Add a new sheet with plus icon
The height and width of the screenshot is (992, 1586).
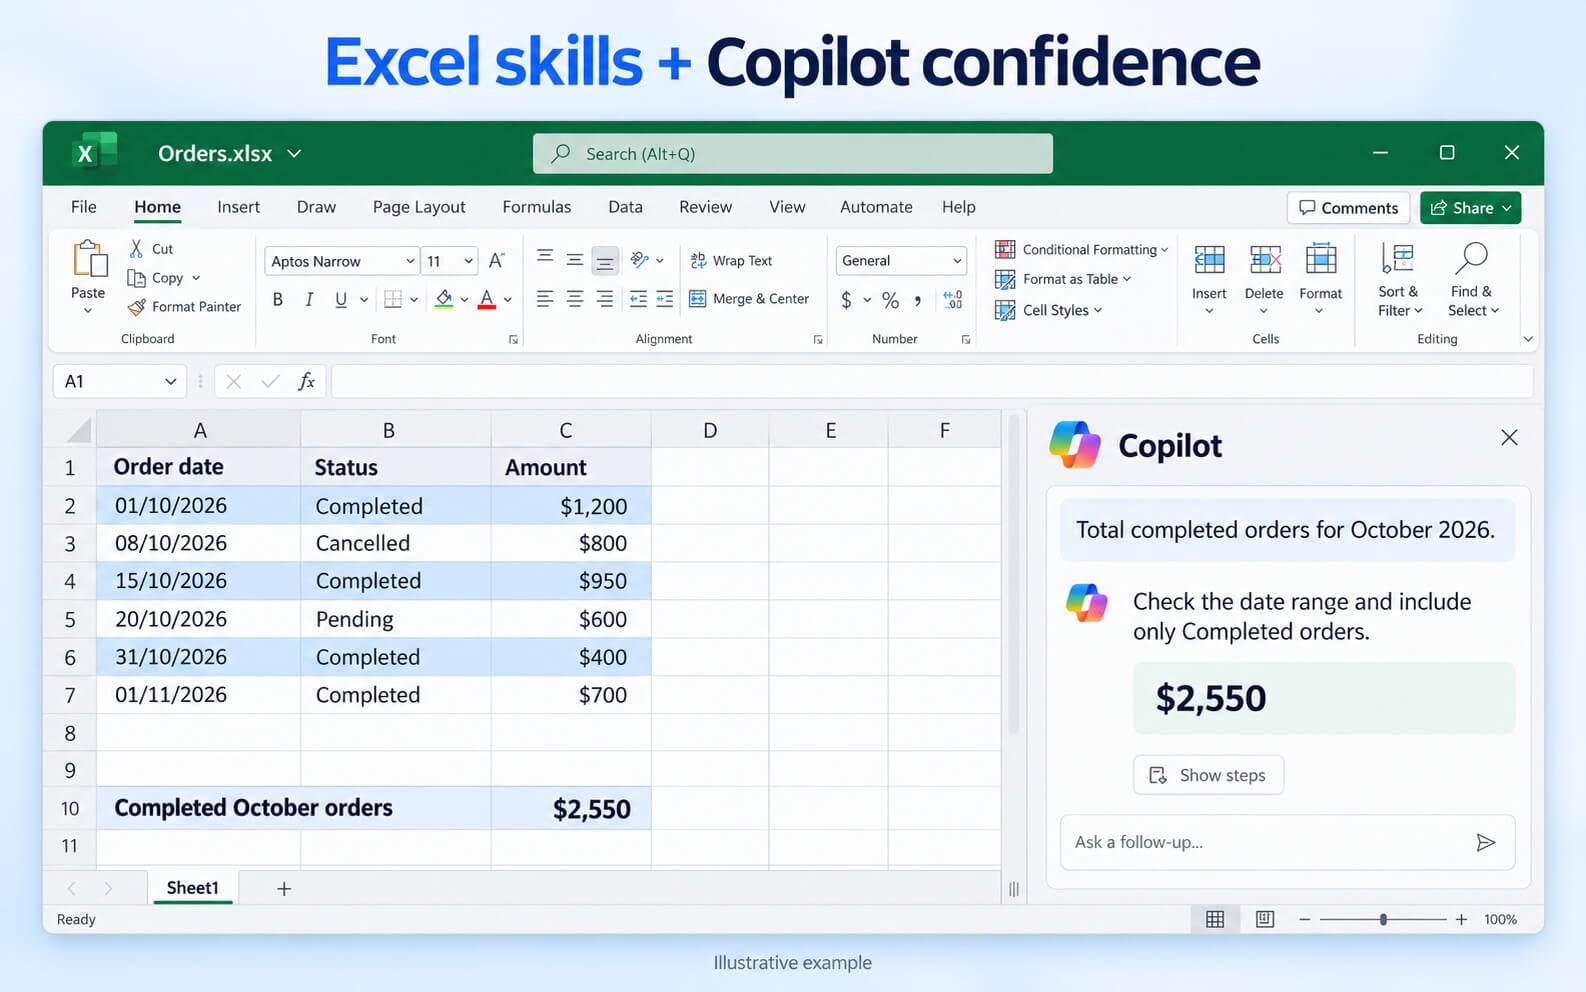(284, 888)
